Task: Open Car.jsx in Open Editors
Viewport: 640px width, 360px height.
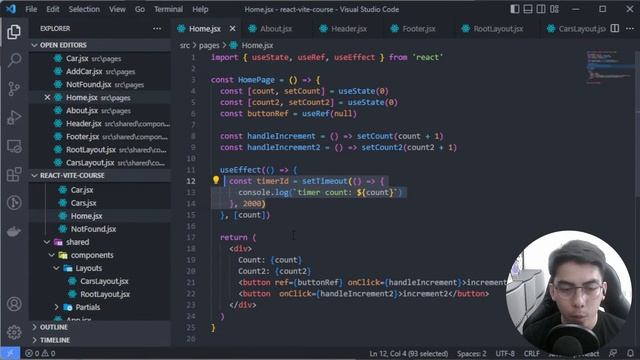Action: [99, 58]
